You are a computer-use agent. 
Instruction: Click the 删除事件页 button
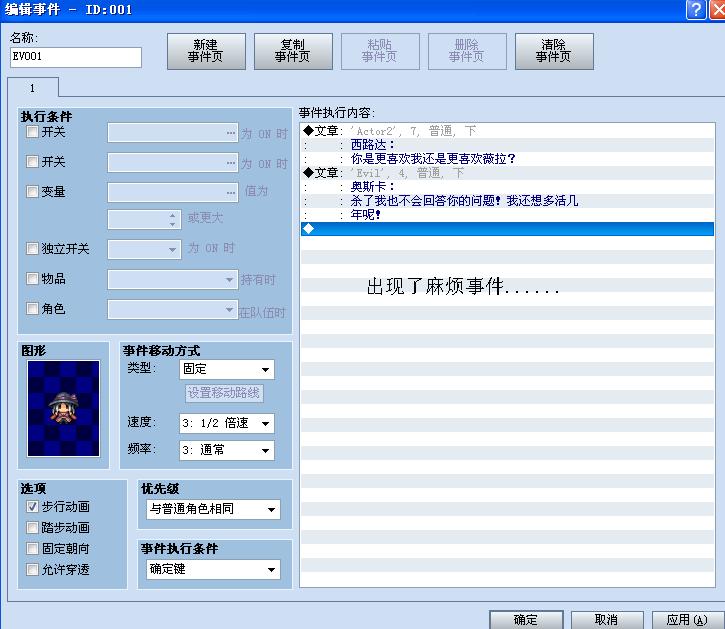point(467,51)
